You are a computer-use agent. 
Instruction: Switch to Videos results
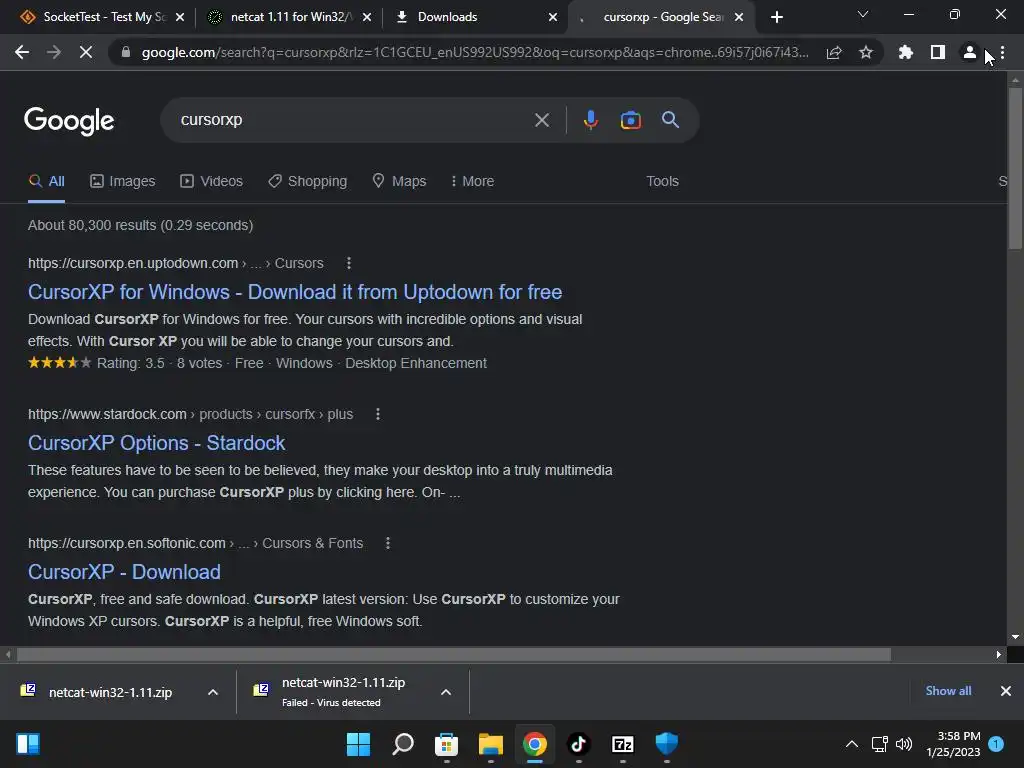coord(212,182)
